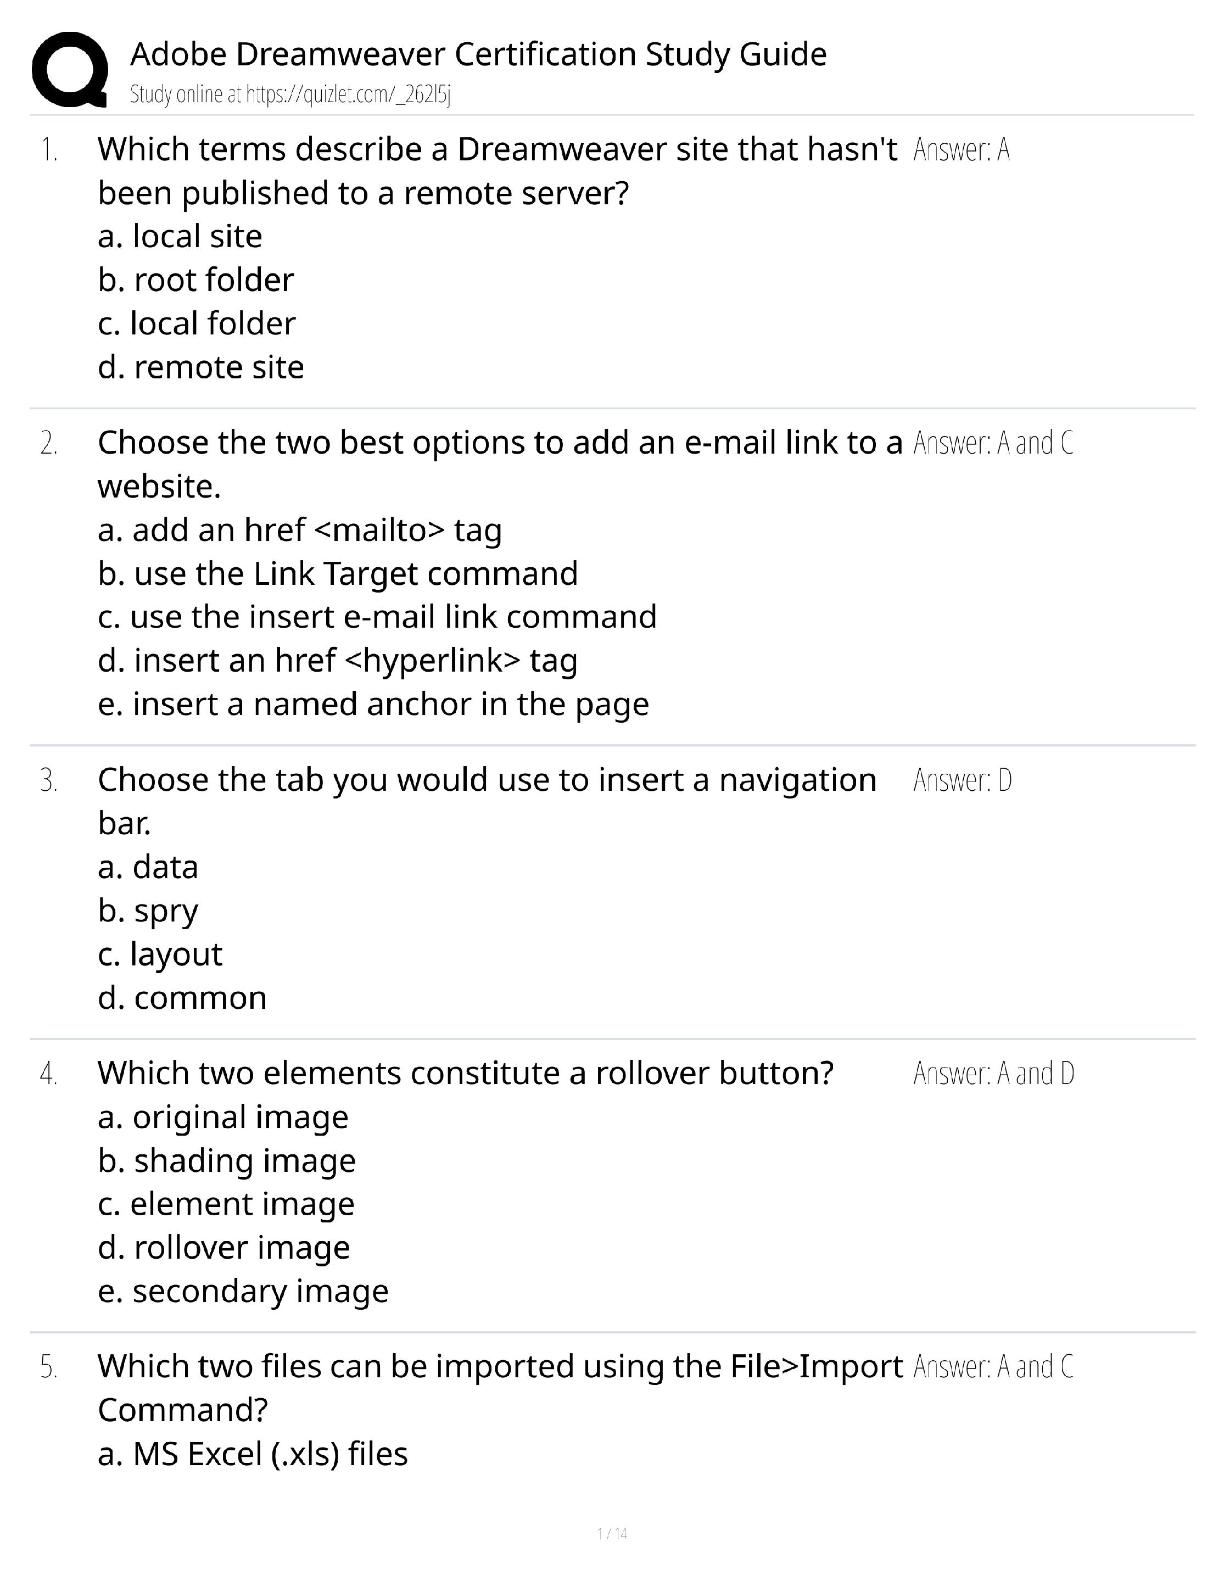Viewport: 1224px width, 1584px height.
Task: Click 'd. rollover image' option
Action: [224, 1248]
